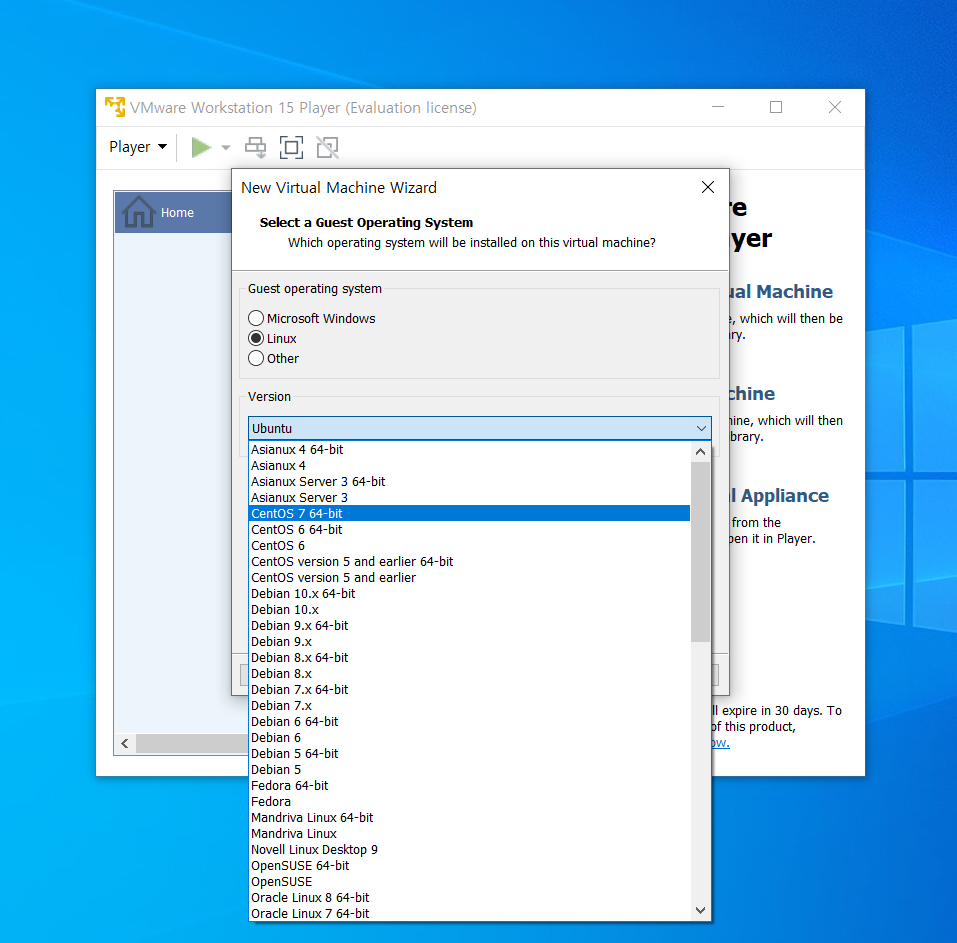Image resolution: width=957 pixels, height=943 pixels.
Task: Click the version list scrollbar thumb
Action: click(701, 552)
